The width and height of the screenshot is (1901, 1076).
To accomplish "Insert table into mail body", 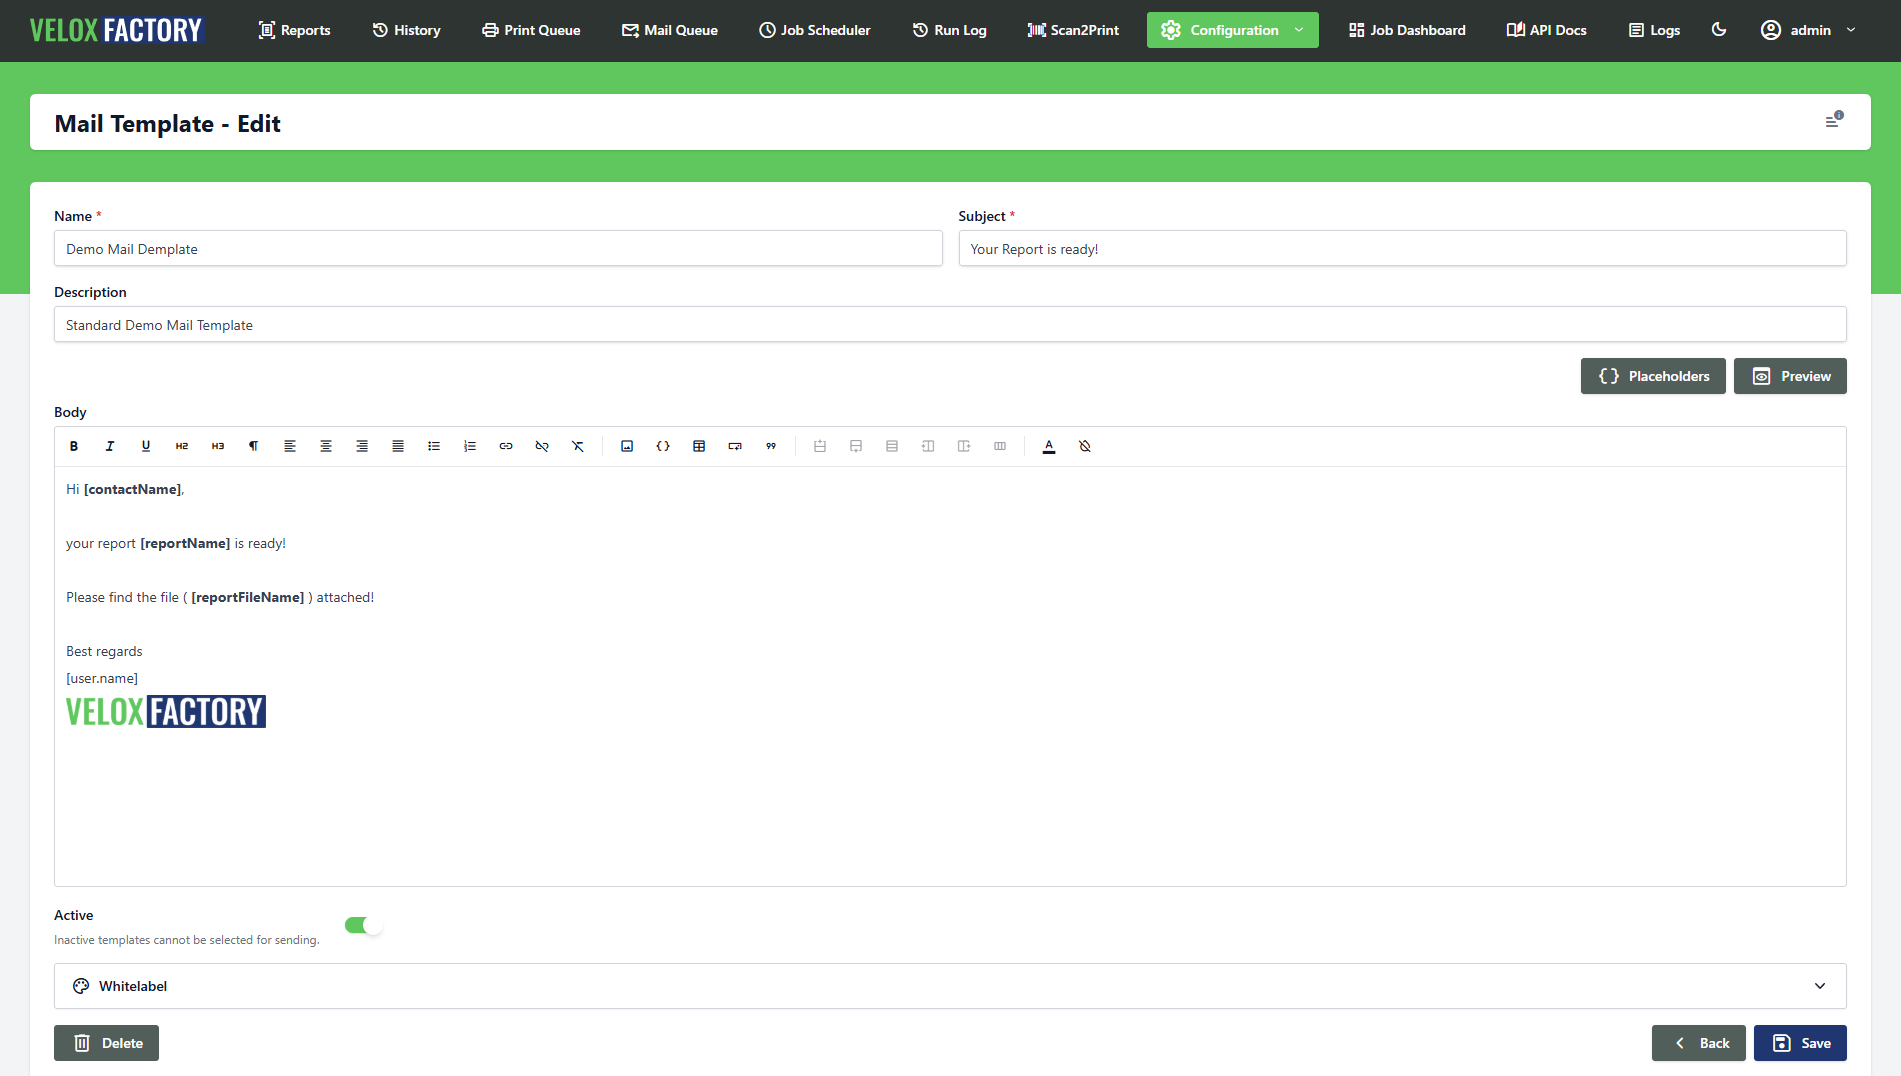I will (x=699, y=446).
